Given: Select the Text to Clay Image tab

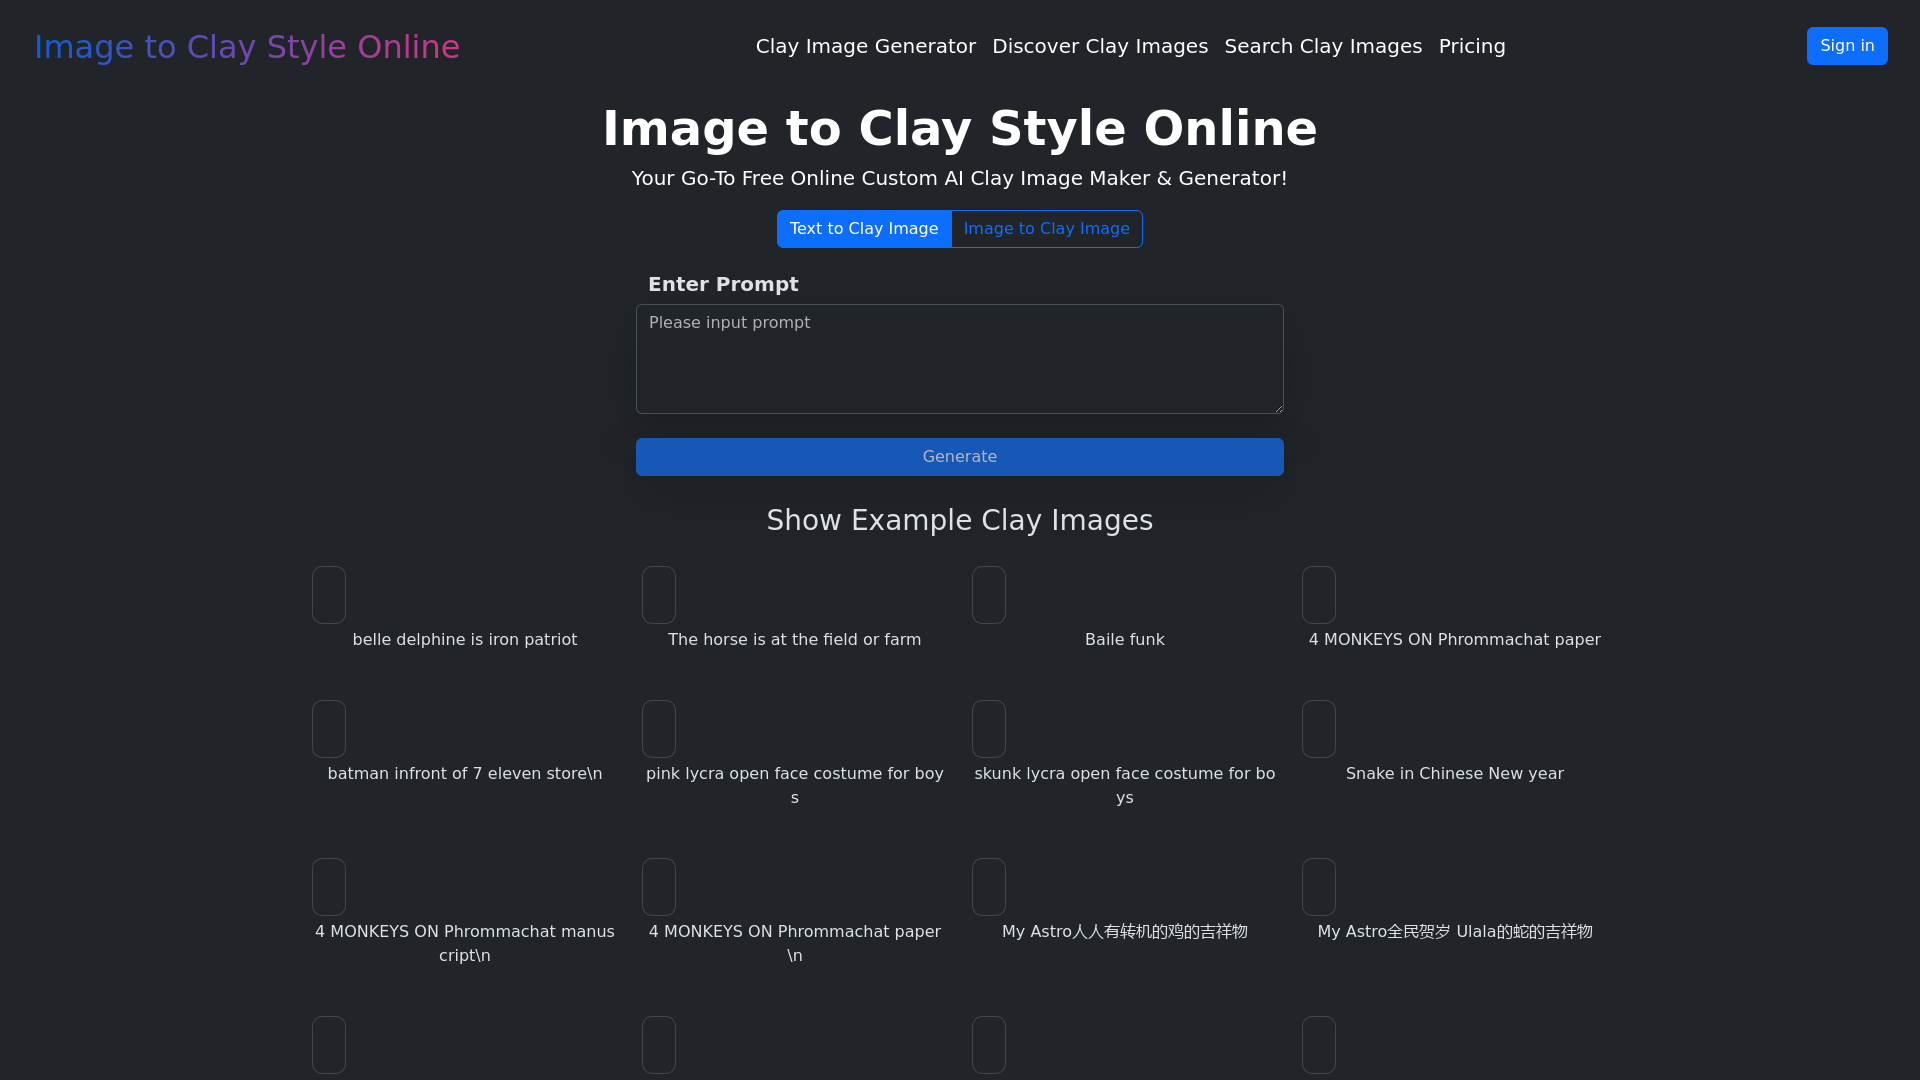Looking at the screenshot, I should pyautogui.click(x=864, y=229).
